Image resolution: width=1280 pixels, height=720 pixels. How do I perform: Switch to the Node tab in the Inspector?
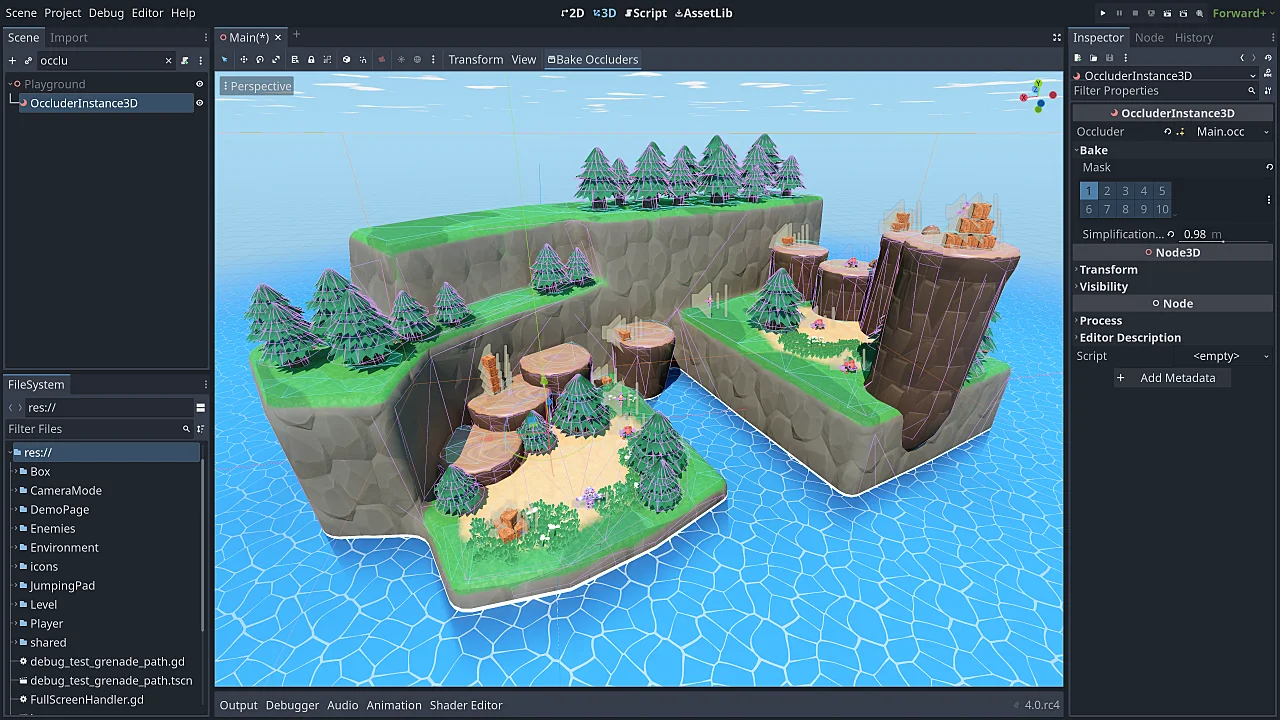tap(1149, 37)
